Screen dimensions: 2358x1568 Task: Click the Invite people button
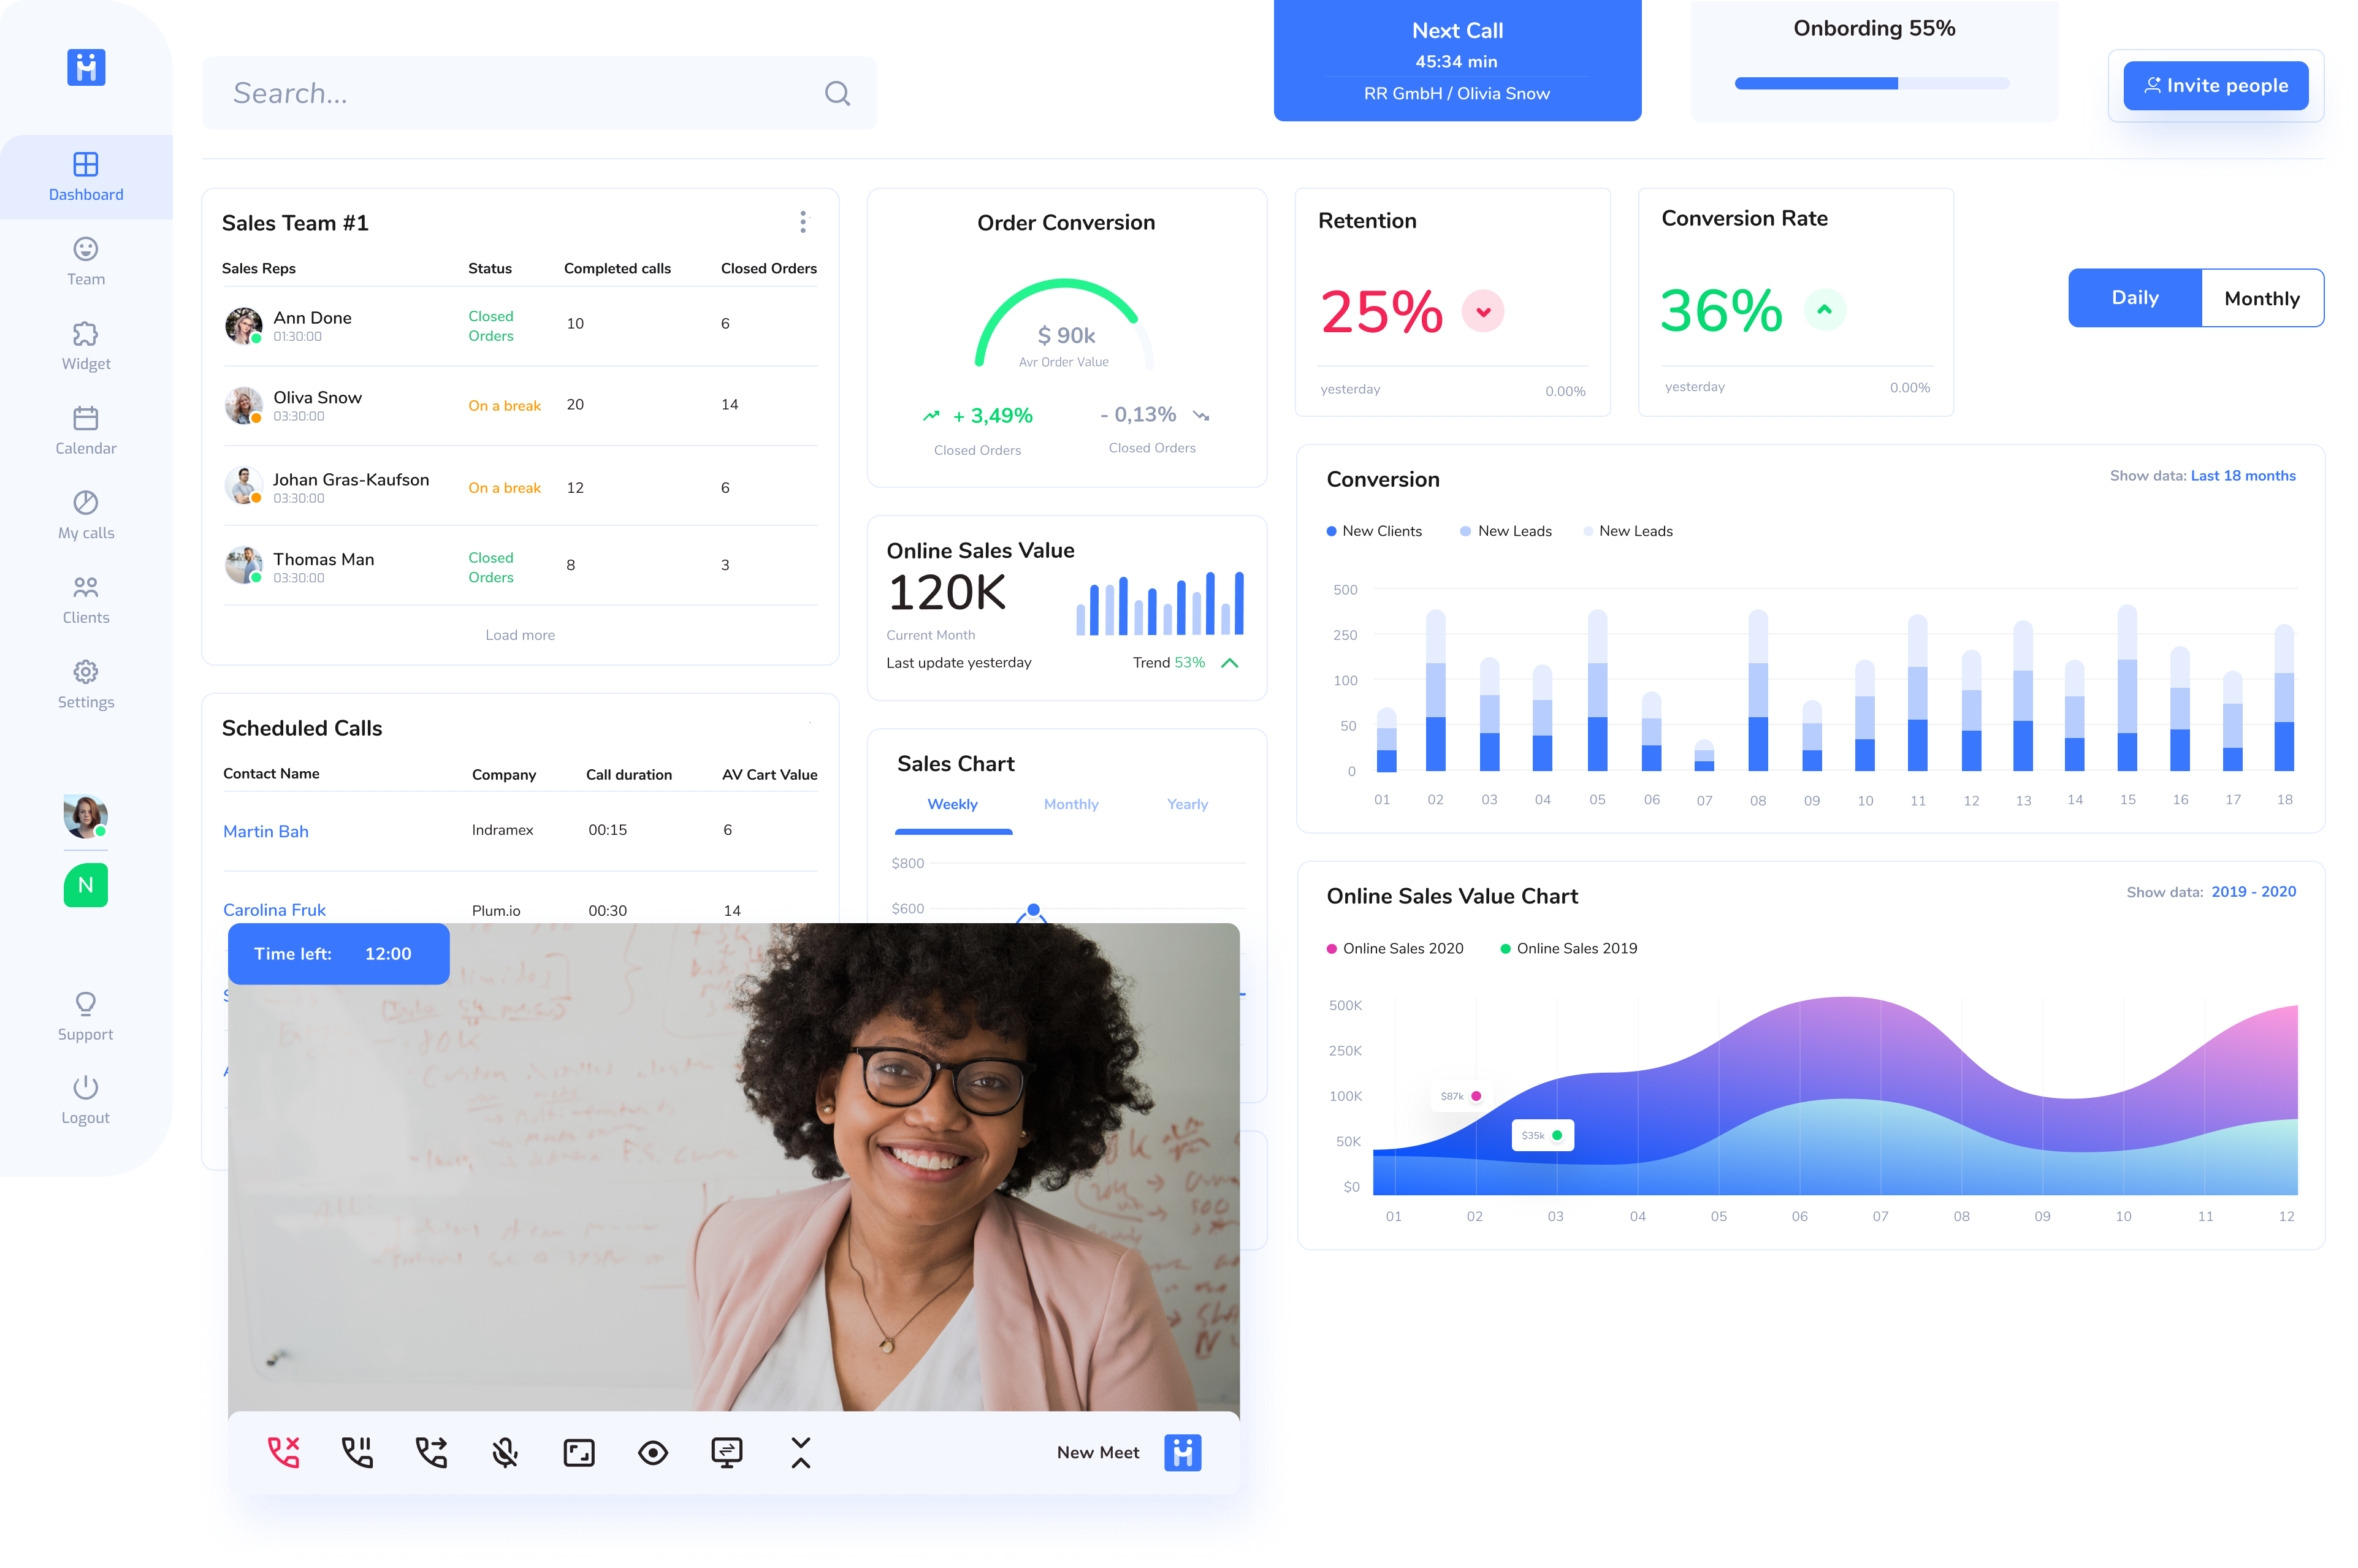2216,86
